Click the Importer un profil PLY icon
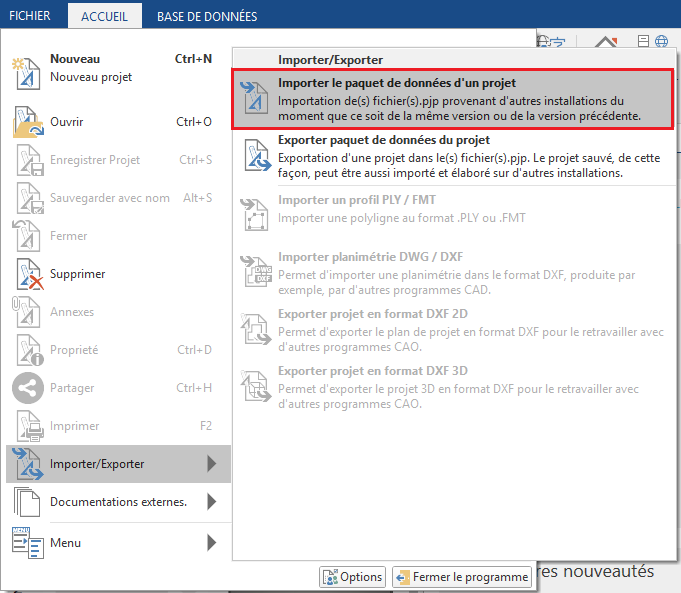 pos(255,214)
